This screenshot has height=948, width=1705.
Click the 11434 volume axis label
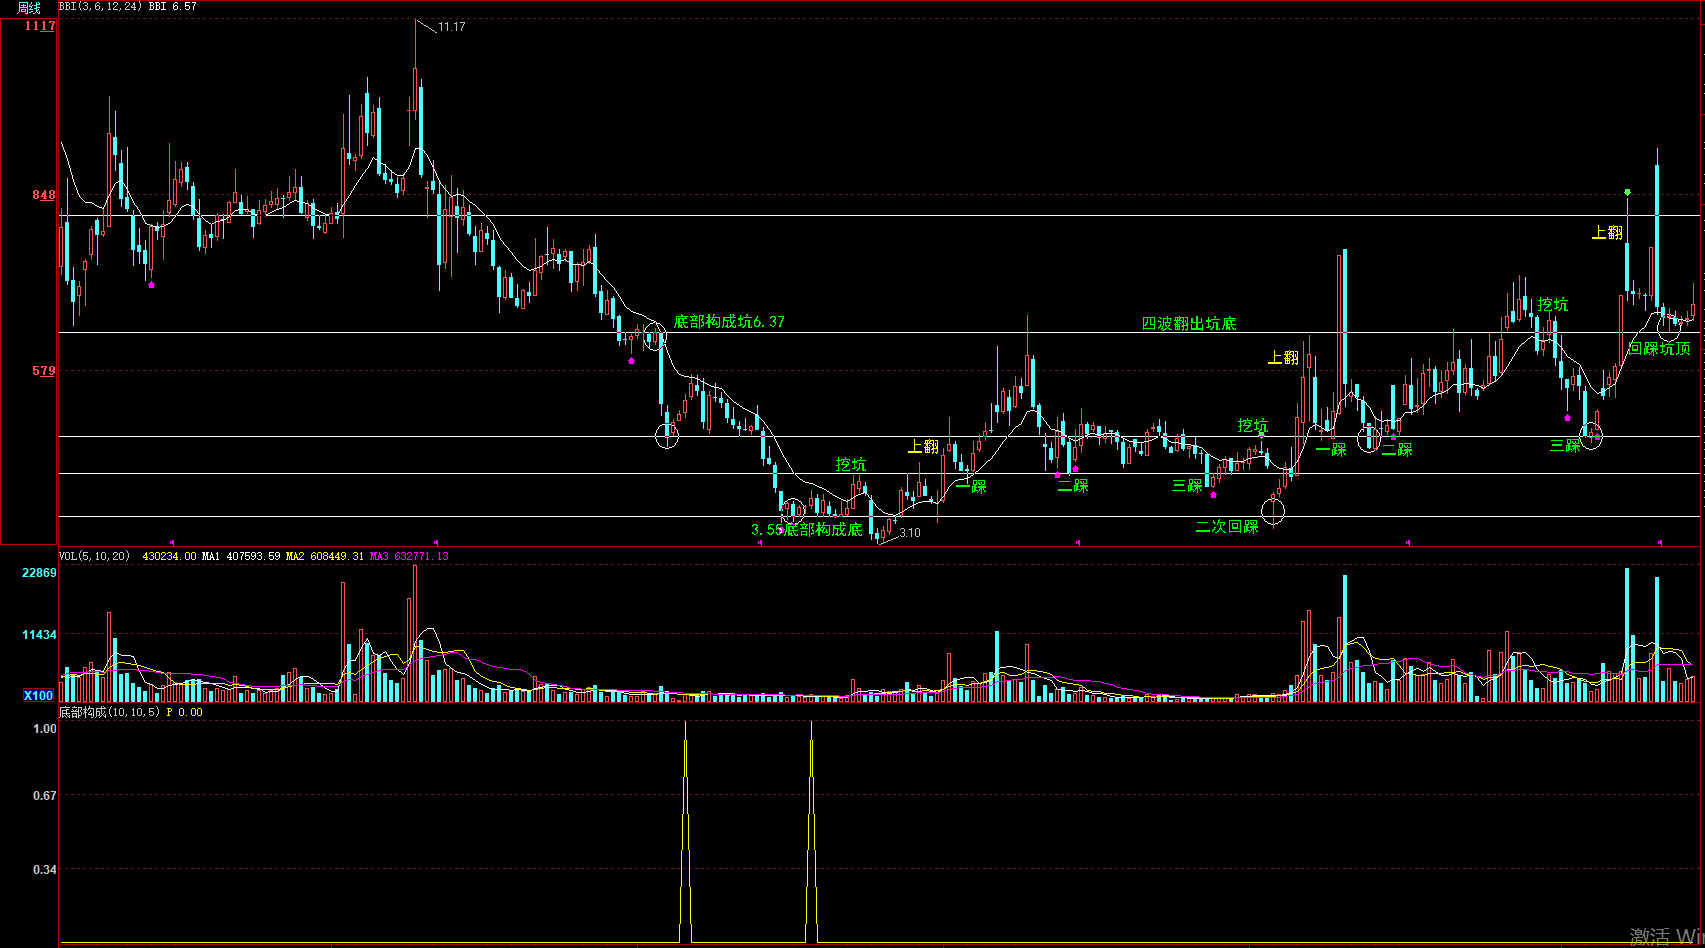click(40, 635)
